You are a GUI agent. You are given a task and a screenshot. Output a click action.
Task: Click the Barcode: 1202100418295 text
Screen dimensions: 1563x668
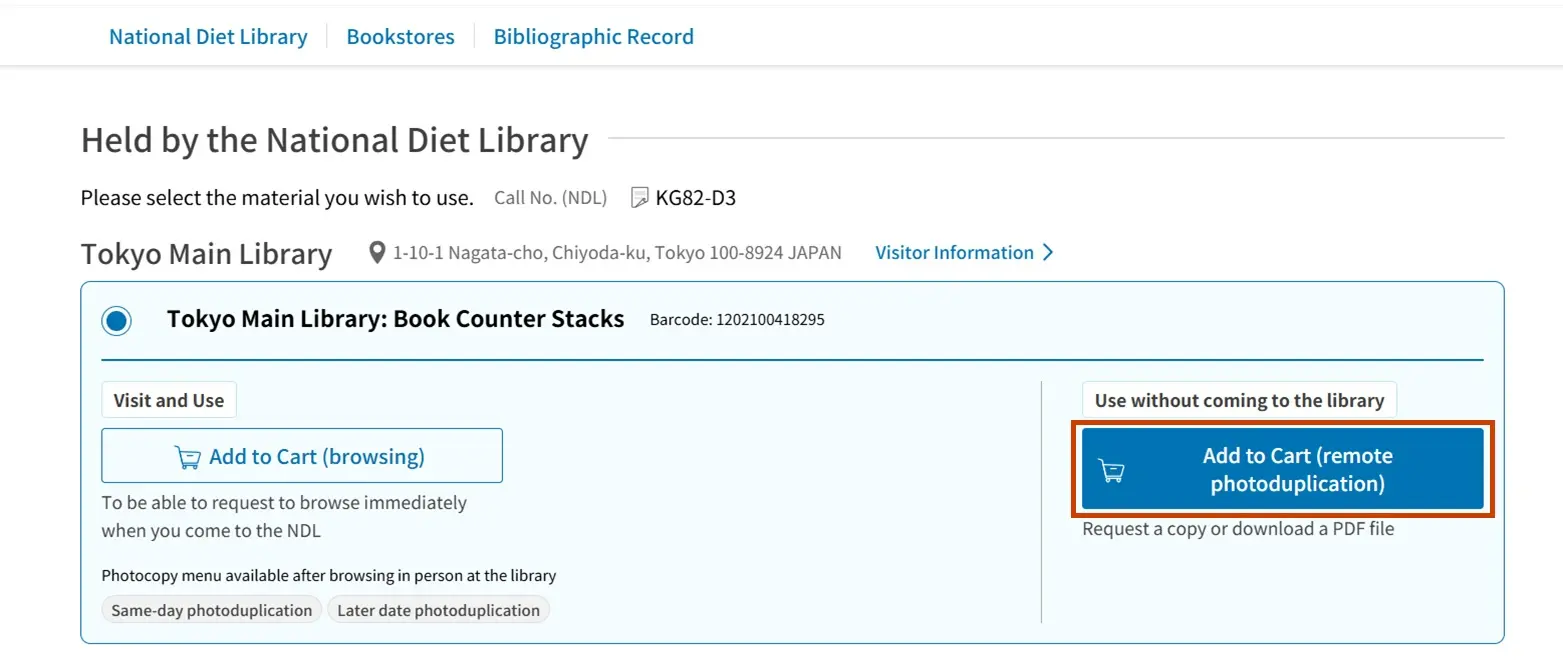[737, 320]
